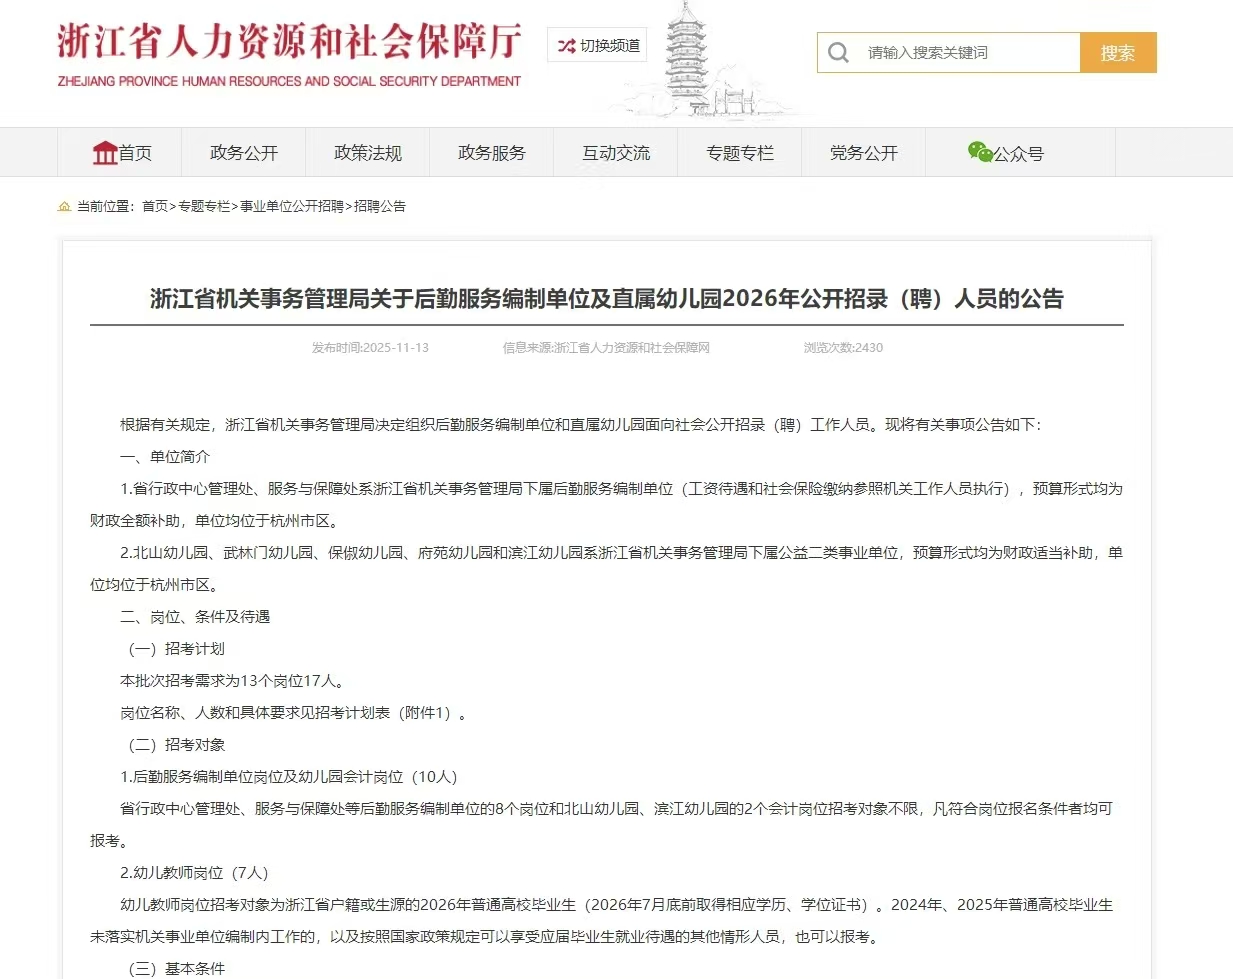Click inside the search keyword input field
The height and width of the screenshot is (979, 1233).
pyautogui.click(x=960, y=52)
